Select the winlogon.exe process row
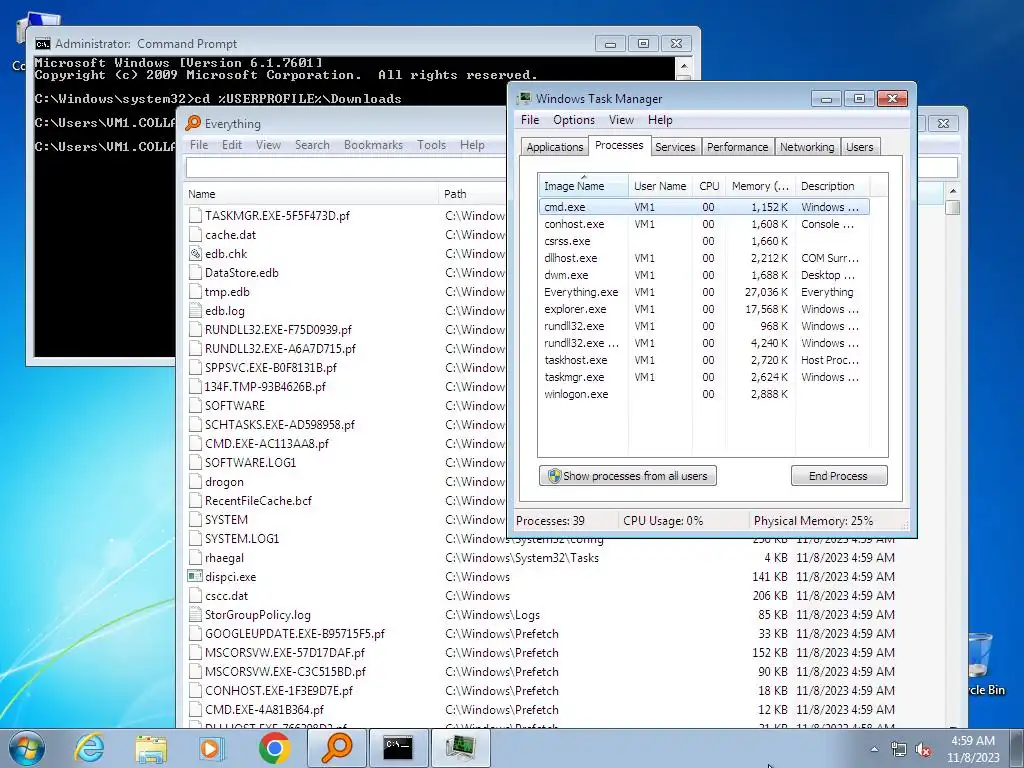 [x=704, y=394]
